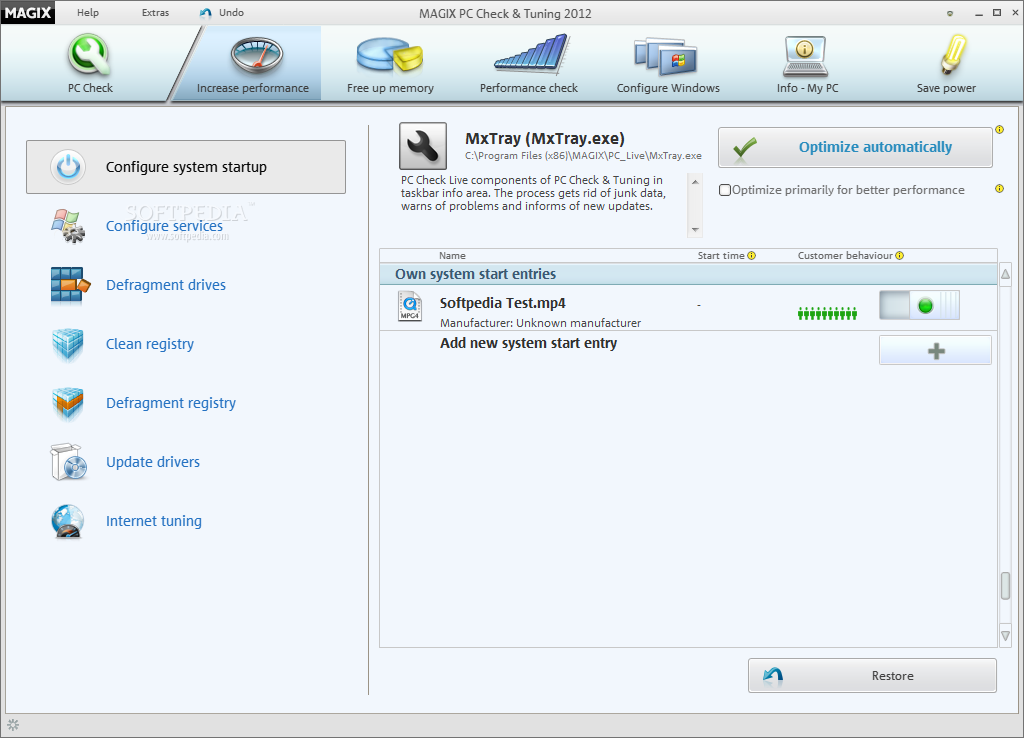1024x738 pixels.
Task: Enable Optimize primarily for better performance checkbox
Action: tap(725, 190)
